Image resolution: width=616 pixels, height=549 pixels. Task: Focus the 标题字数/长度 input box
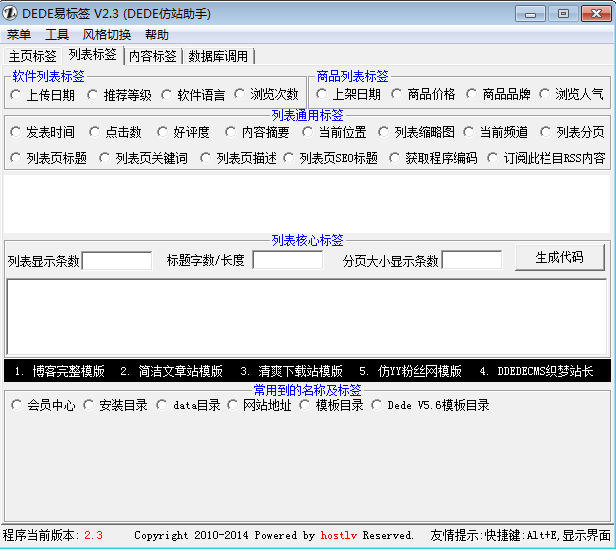point(287,260)
